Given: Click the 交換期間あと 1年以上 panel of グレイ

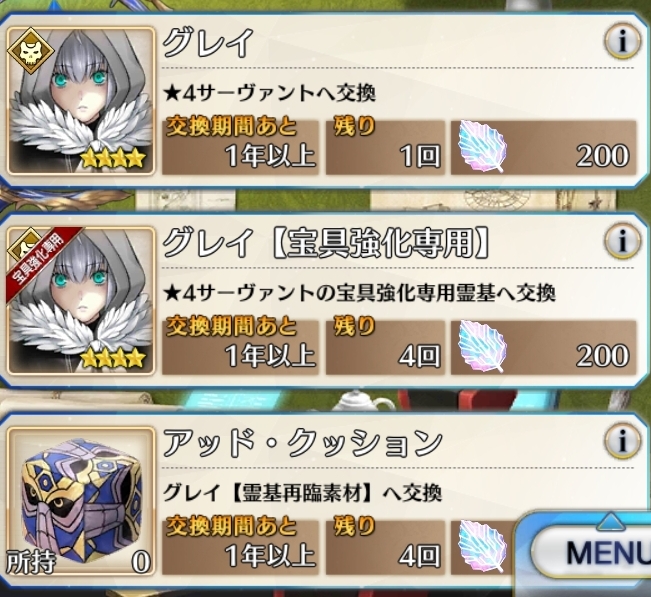Looking at the screenshot, I should point(240,147).
